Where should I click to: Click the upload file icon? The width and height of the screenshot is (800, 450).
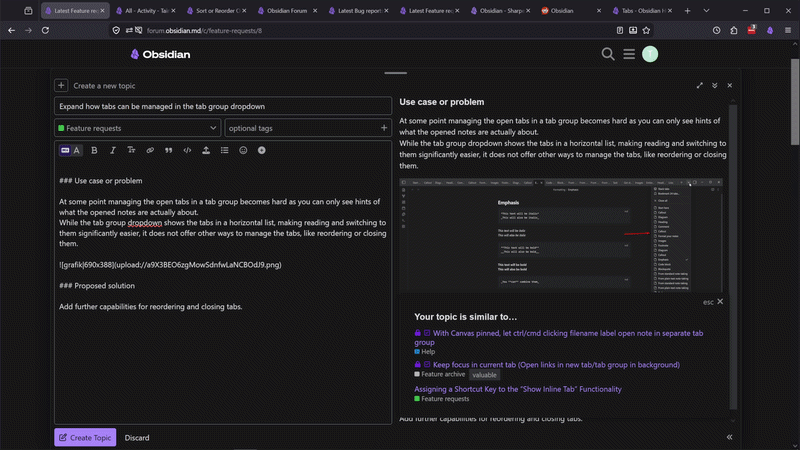pyautogui.click(x=206, y=151)
